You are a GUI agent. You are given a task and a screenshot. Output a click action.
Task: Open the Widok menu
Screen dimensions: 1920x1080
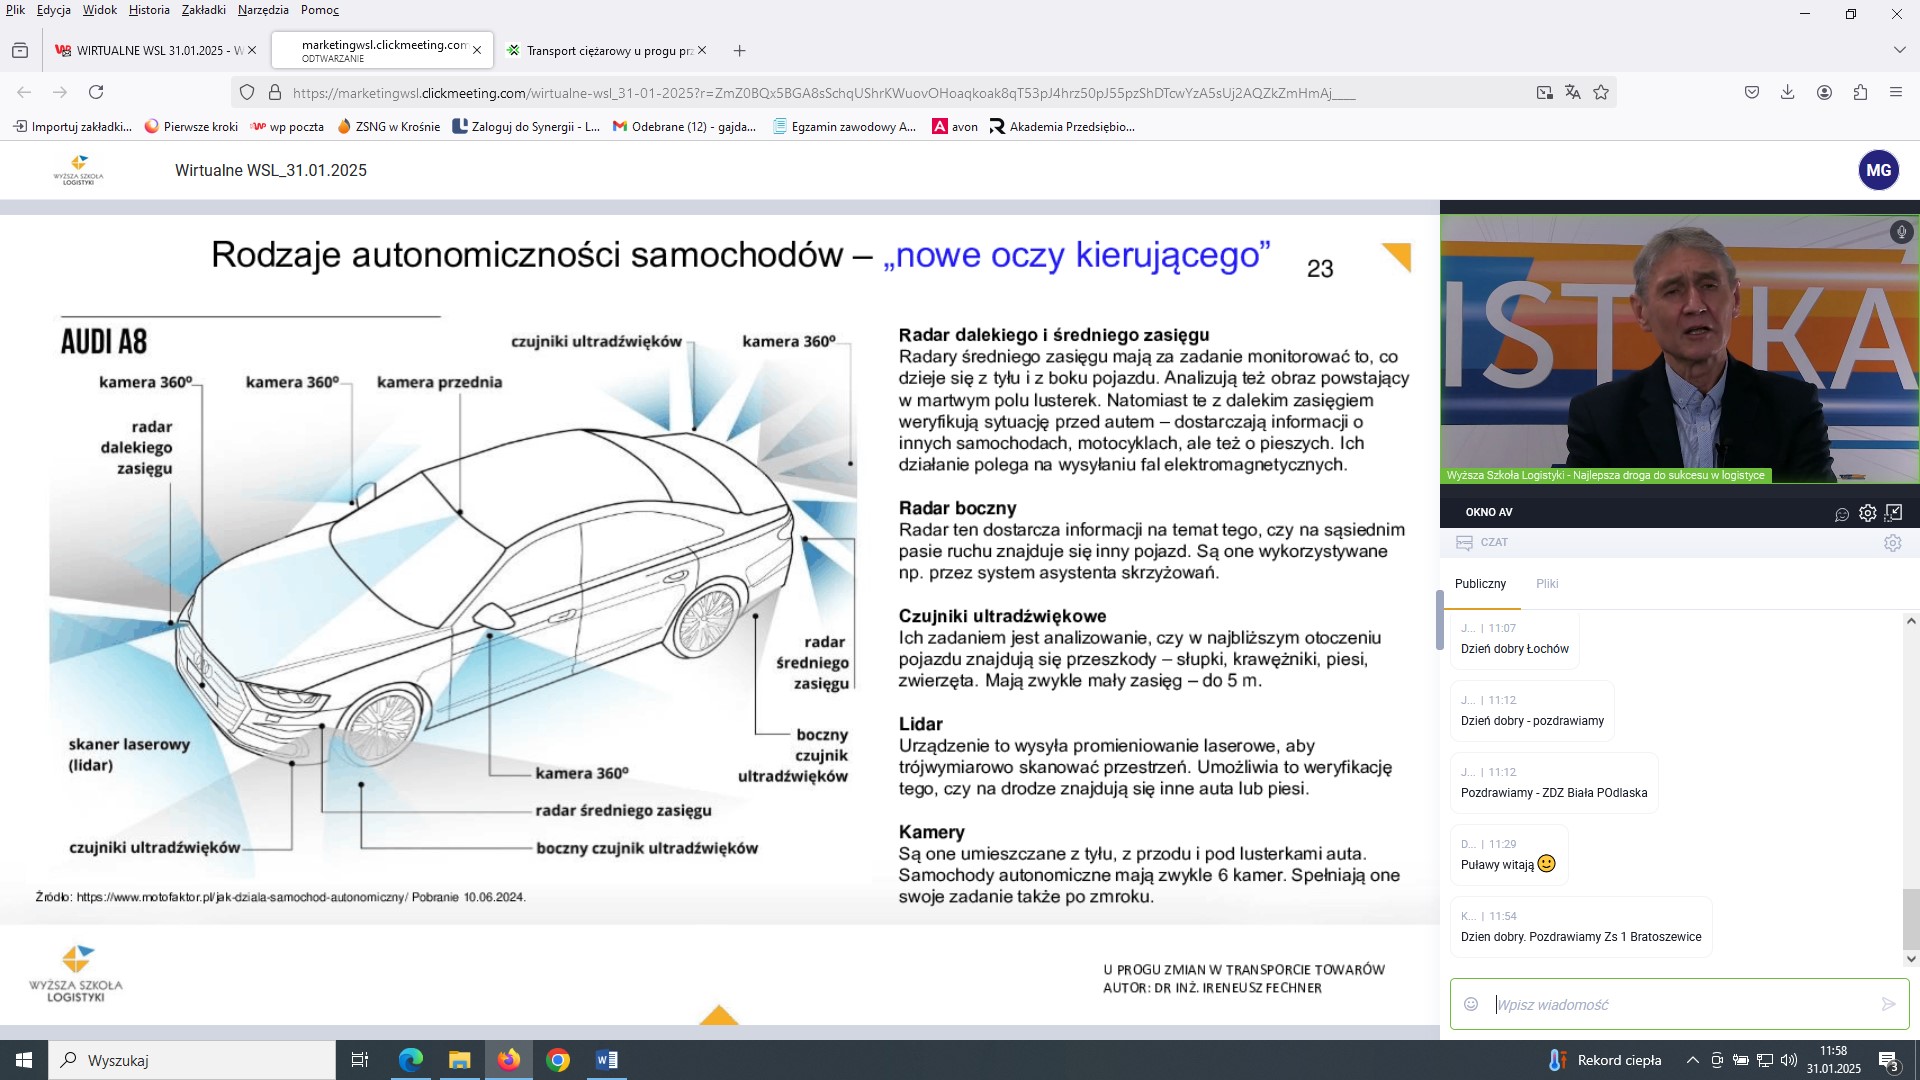coord(100,10)
